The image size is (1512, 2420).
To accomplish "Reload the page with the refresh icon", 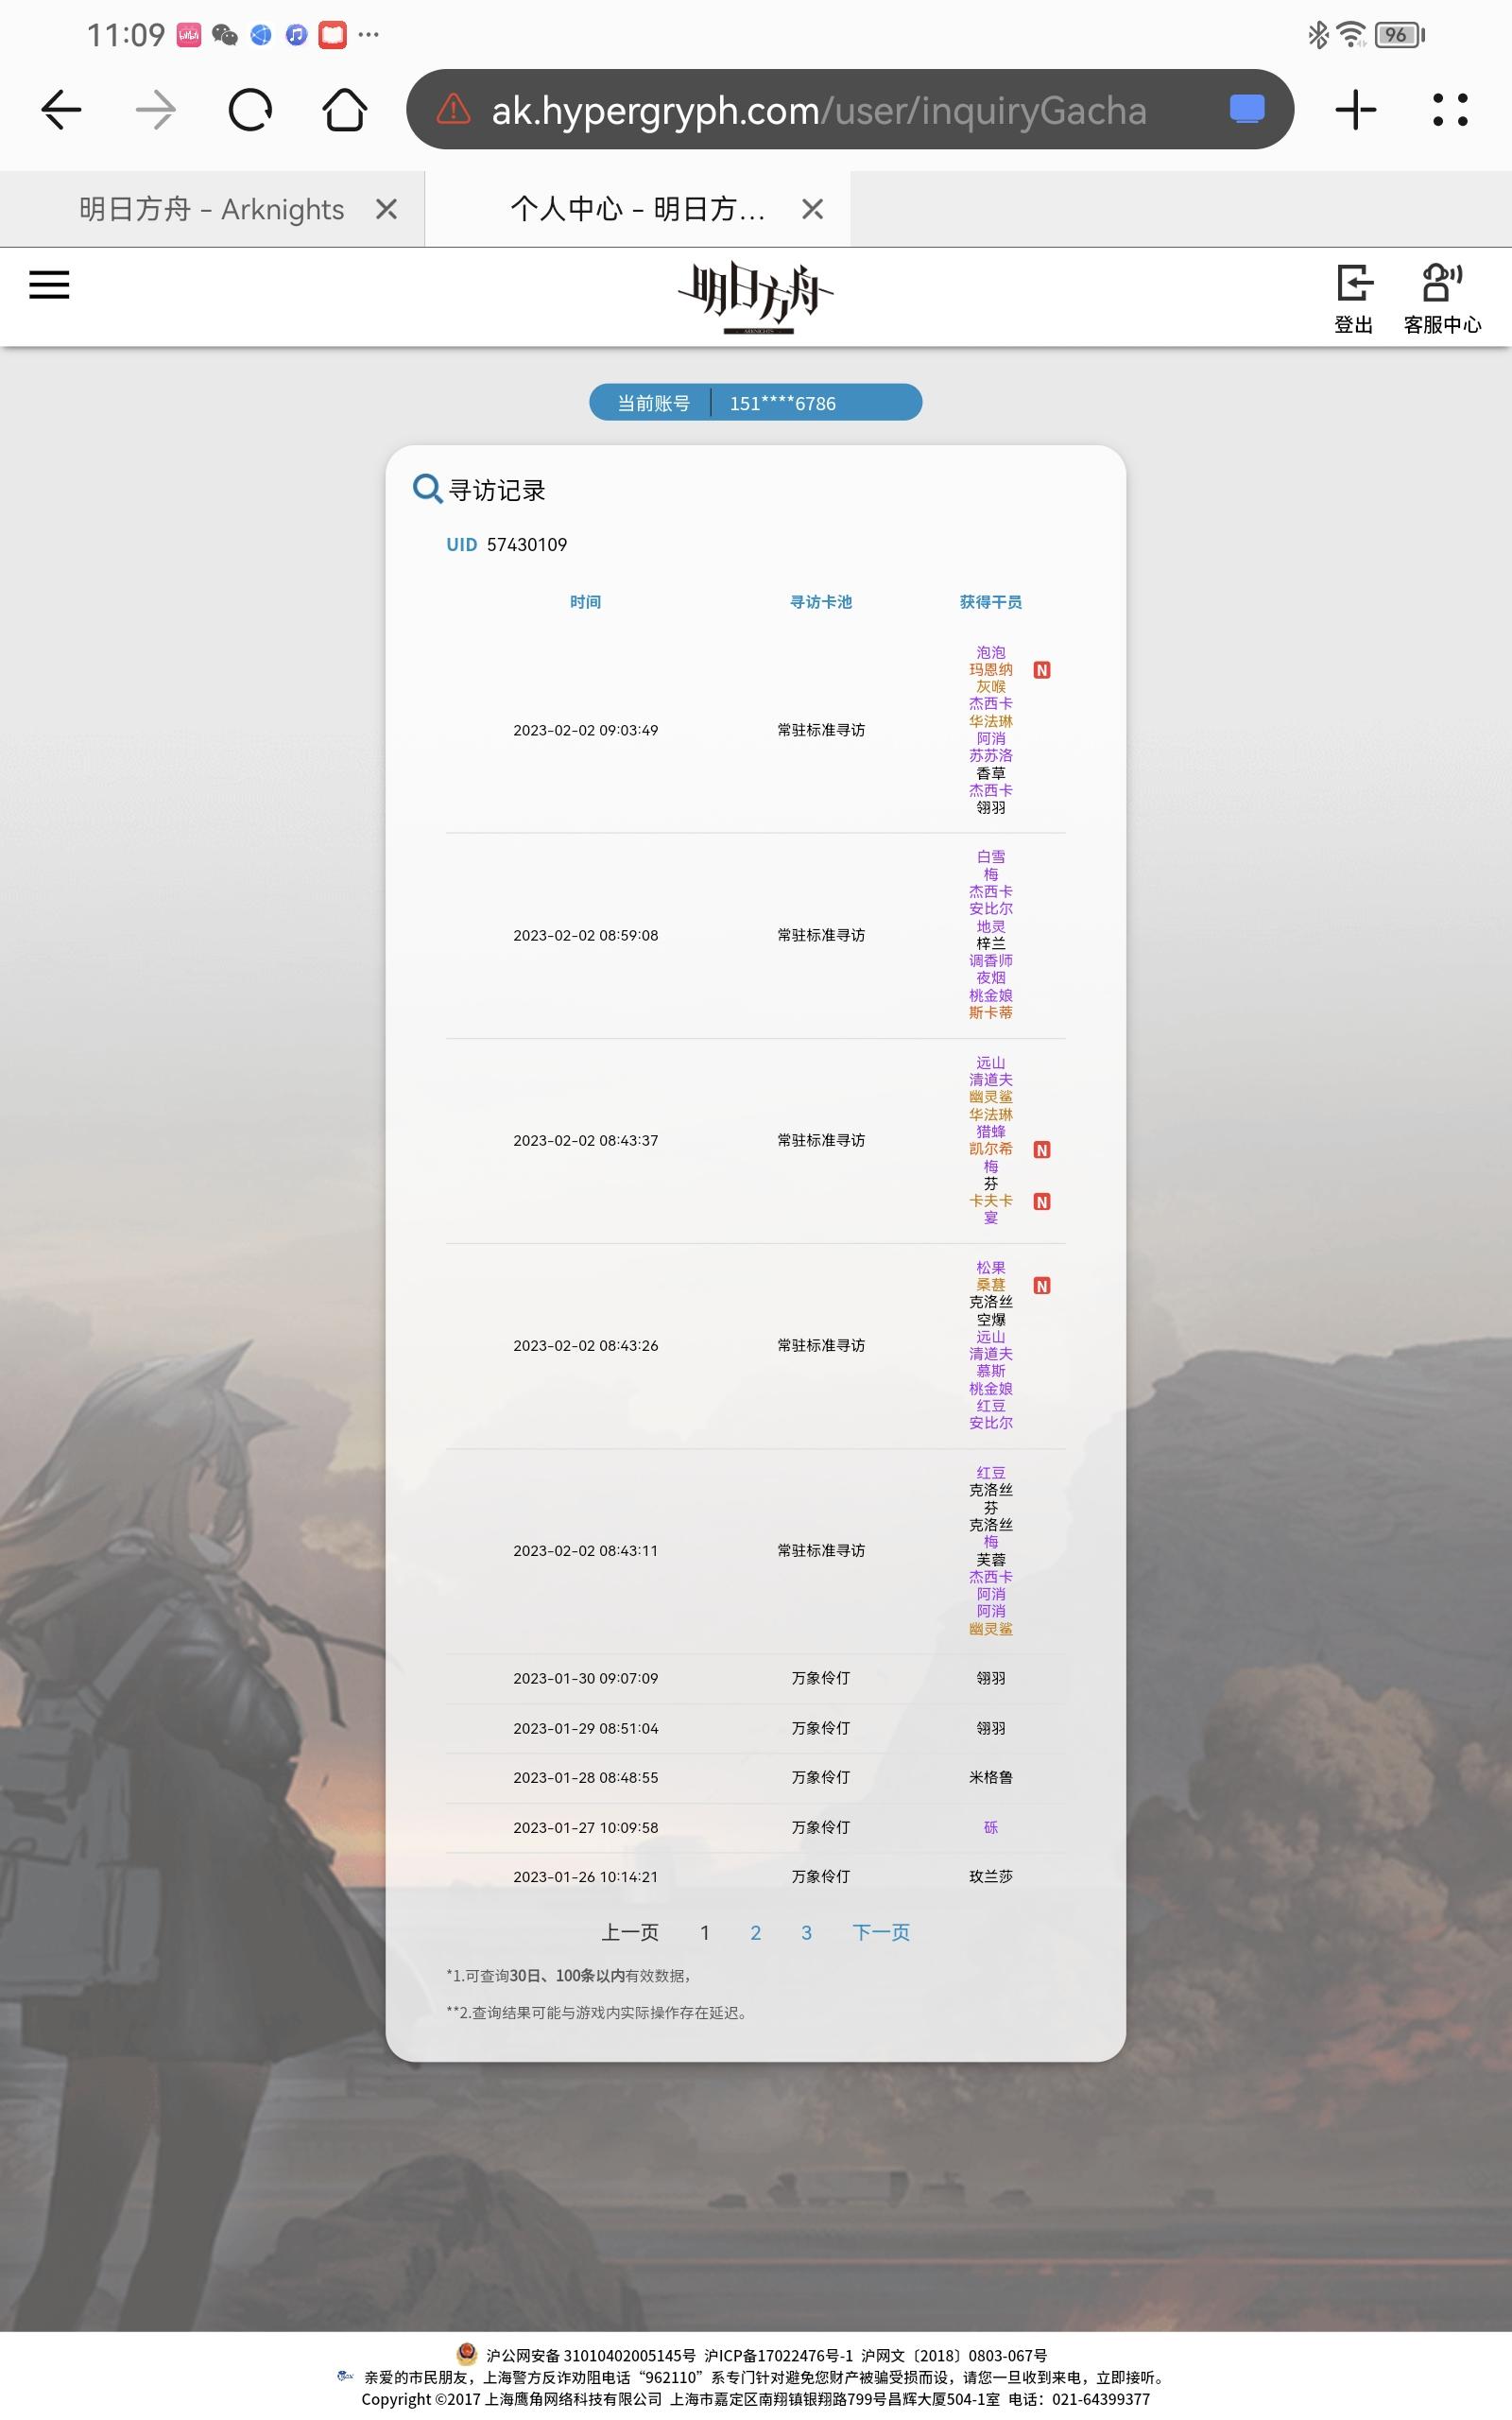I will (x=250, y=110).
